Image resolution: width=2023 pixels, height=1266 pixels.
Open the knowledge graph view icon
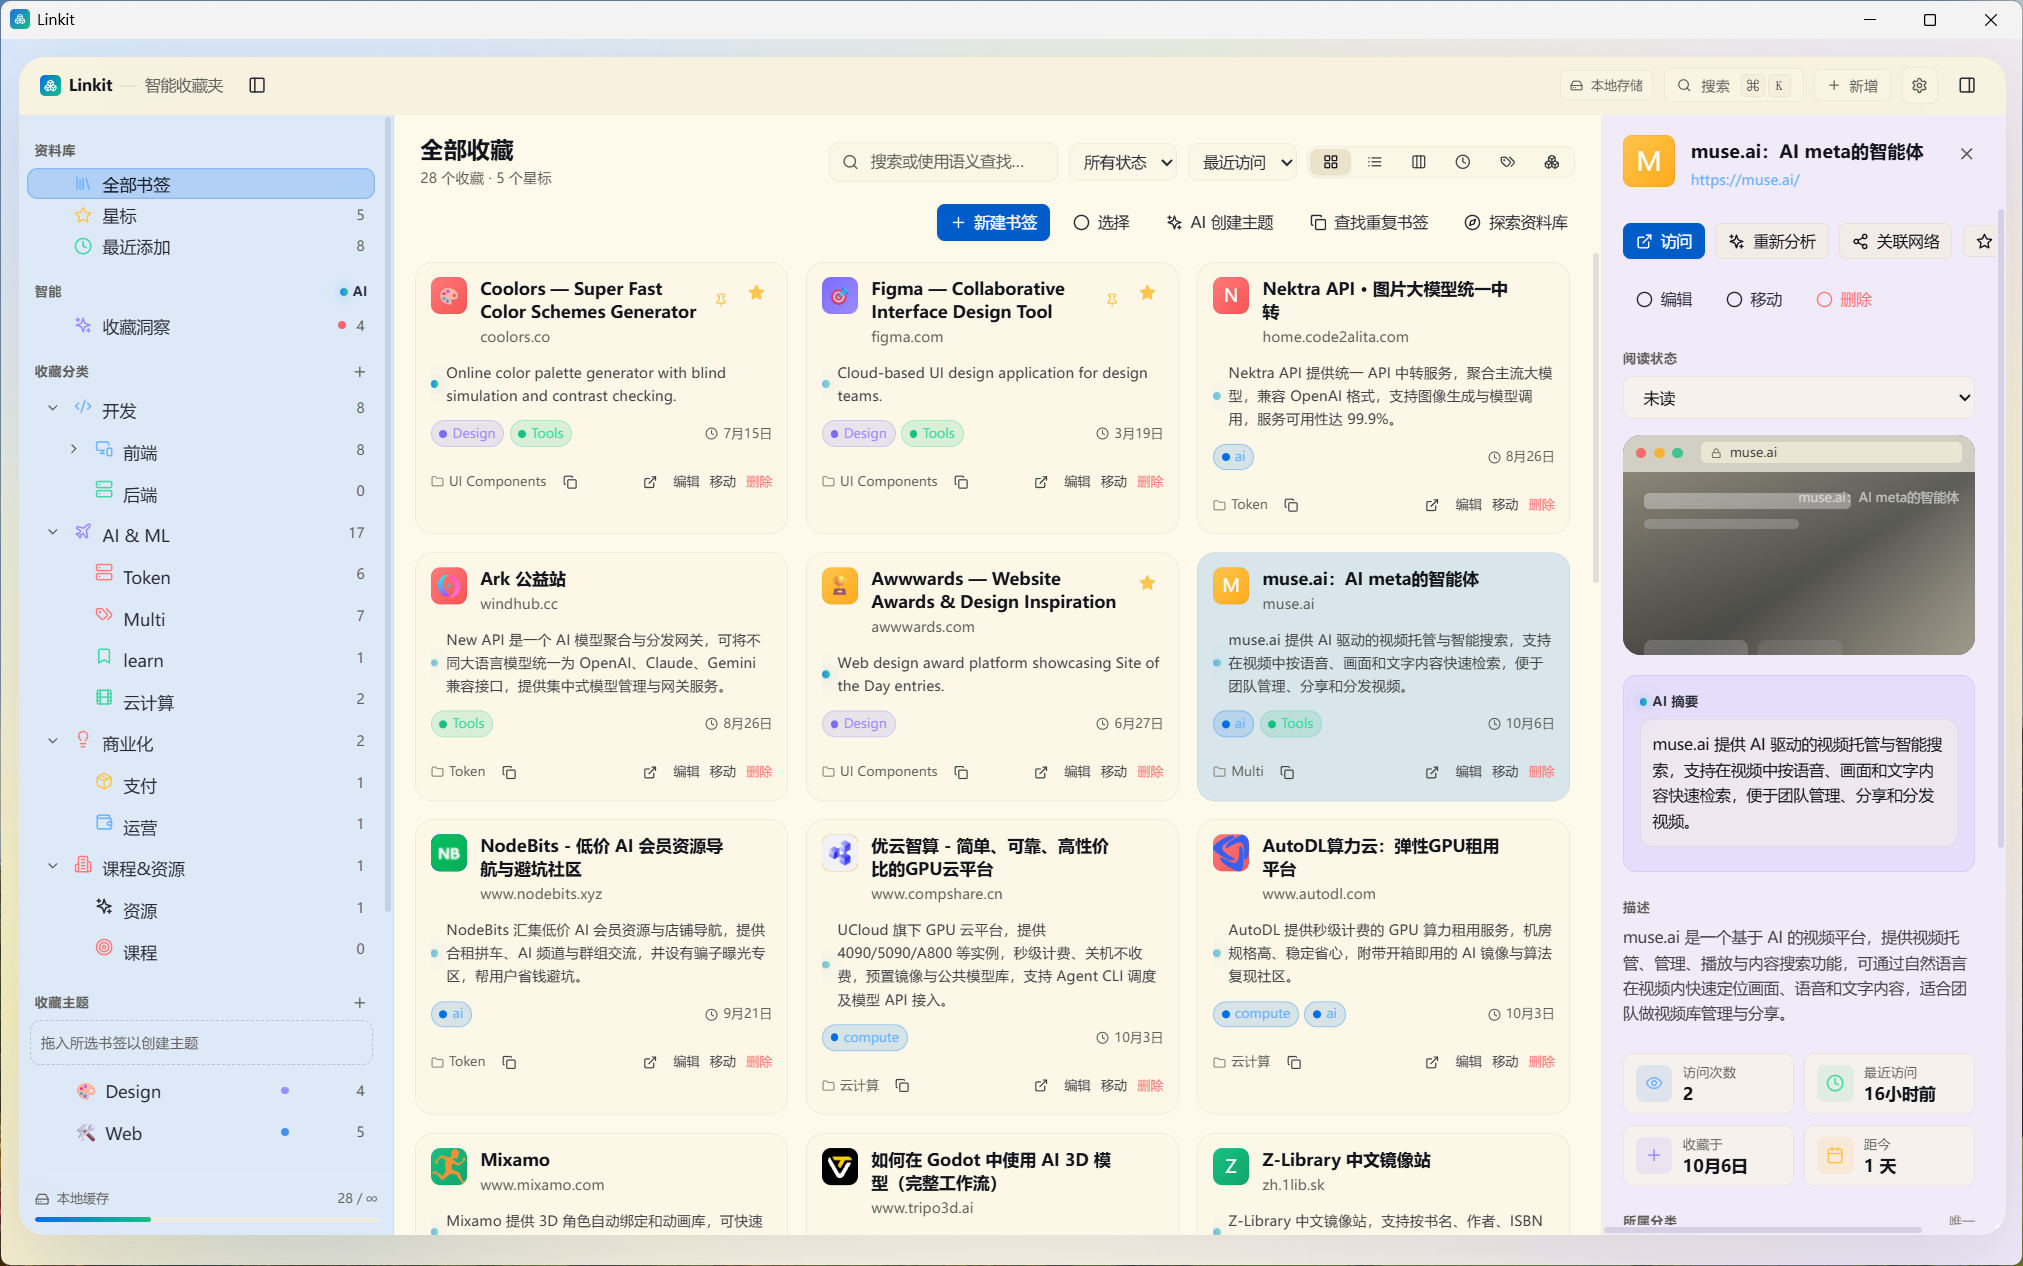[x=1551, y=162]
